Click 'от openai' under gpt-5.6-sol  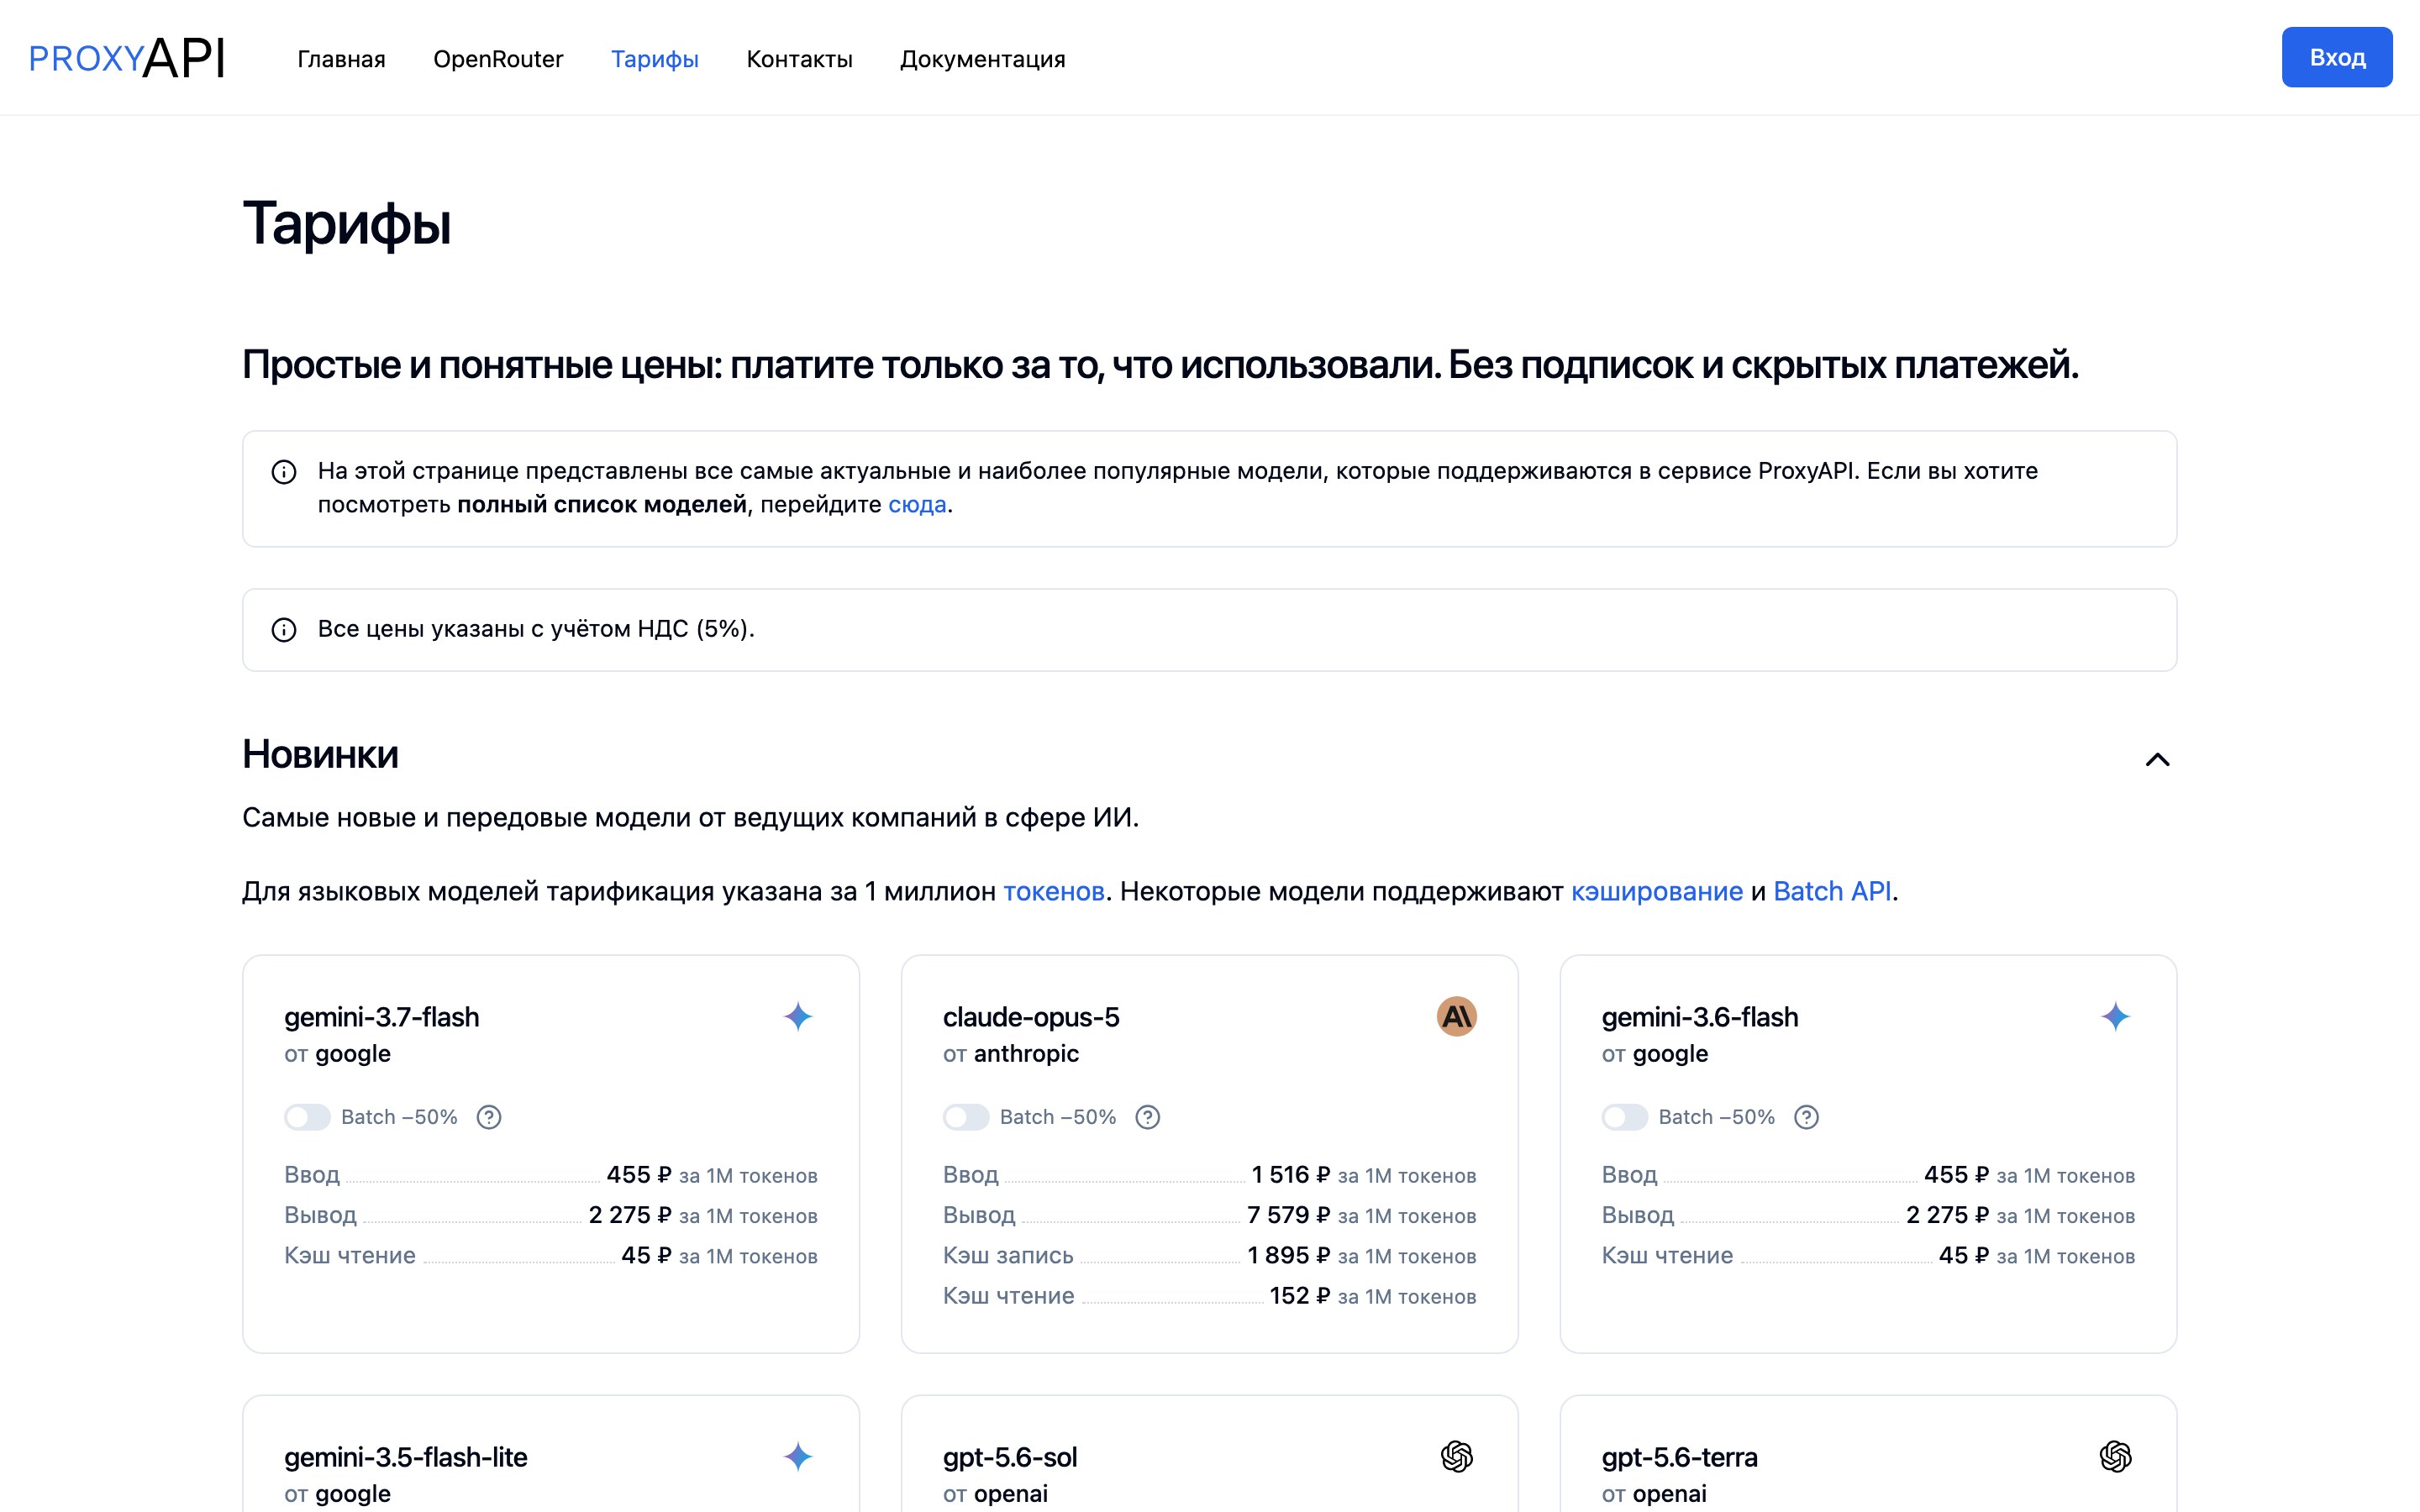[995, 1494]
